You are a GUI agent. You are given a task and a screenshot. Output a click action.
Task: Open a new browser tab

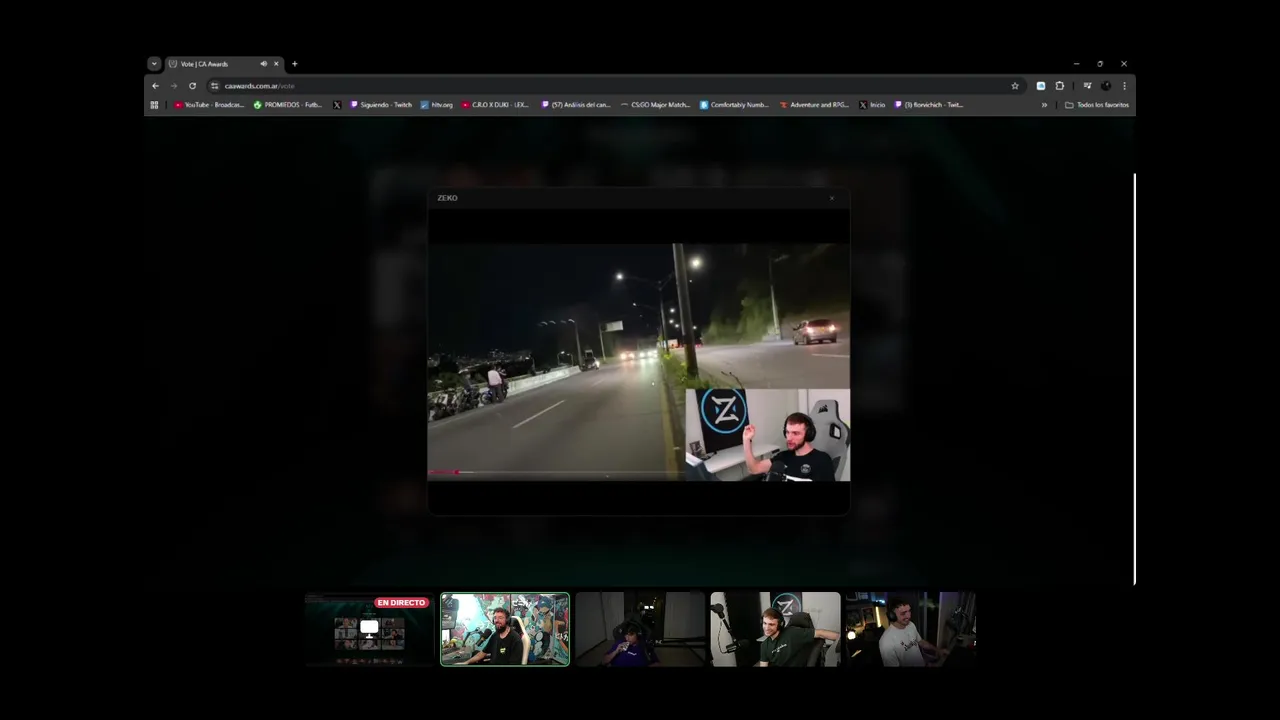coord(295,64)
